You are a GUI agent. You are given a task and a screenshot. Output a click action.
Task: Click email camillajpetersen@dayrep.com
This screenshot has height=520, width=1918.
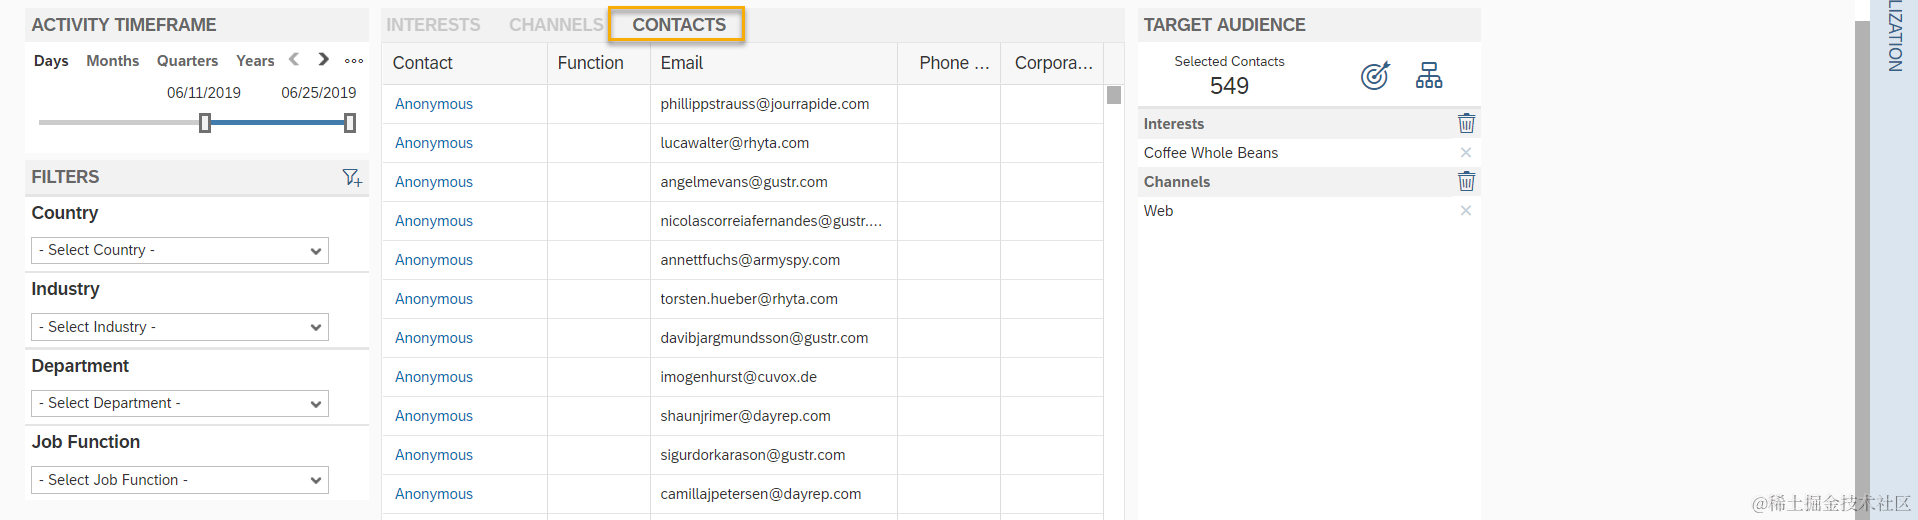[x=760, y=494]
